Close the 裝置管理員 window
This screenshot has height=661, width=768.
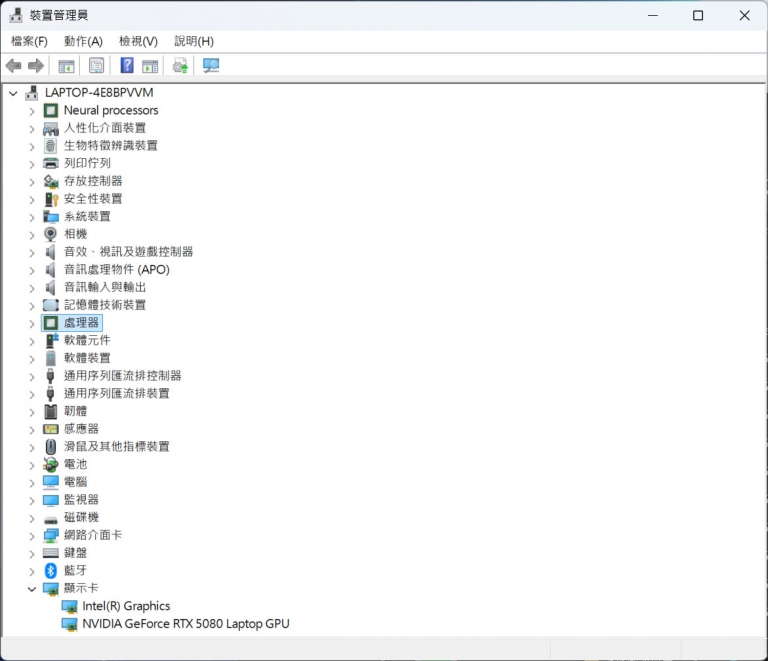coord(744,16)
